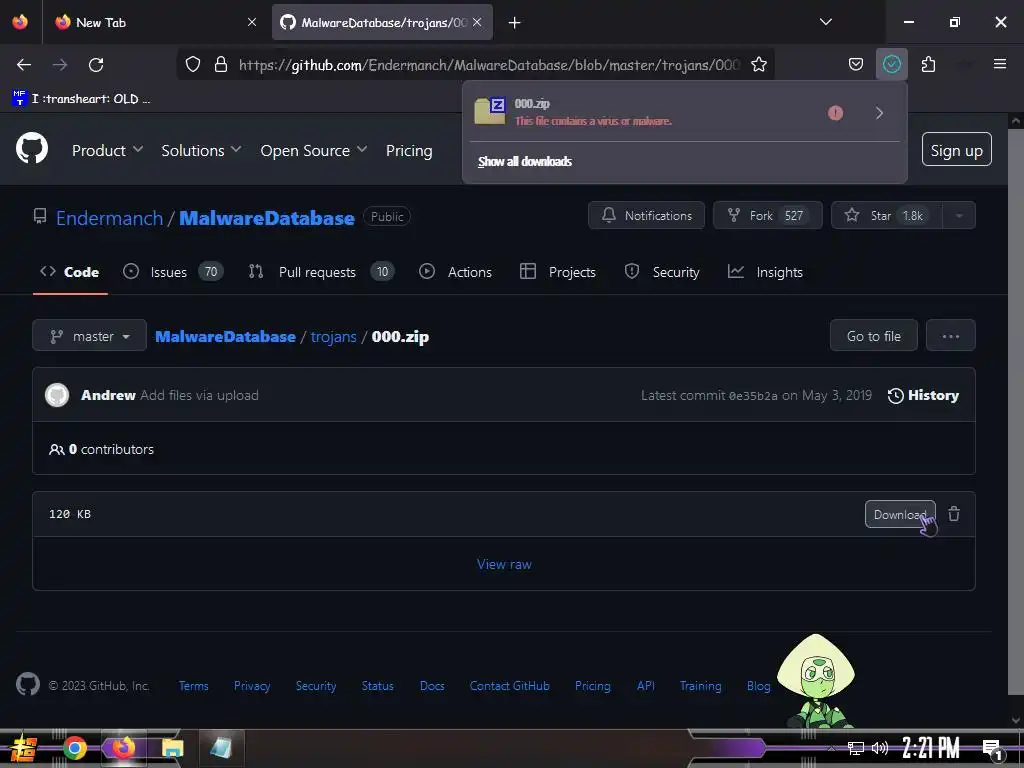Open the commit hash 0e35b2a
1024x768 pixels.
click(x=753, y=396)
